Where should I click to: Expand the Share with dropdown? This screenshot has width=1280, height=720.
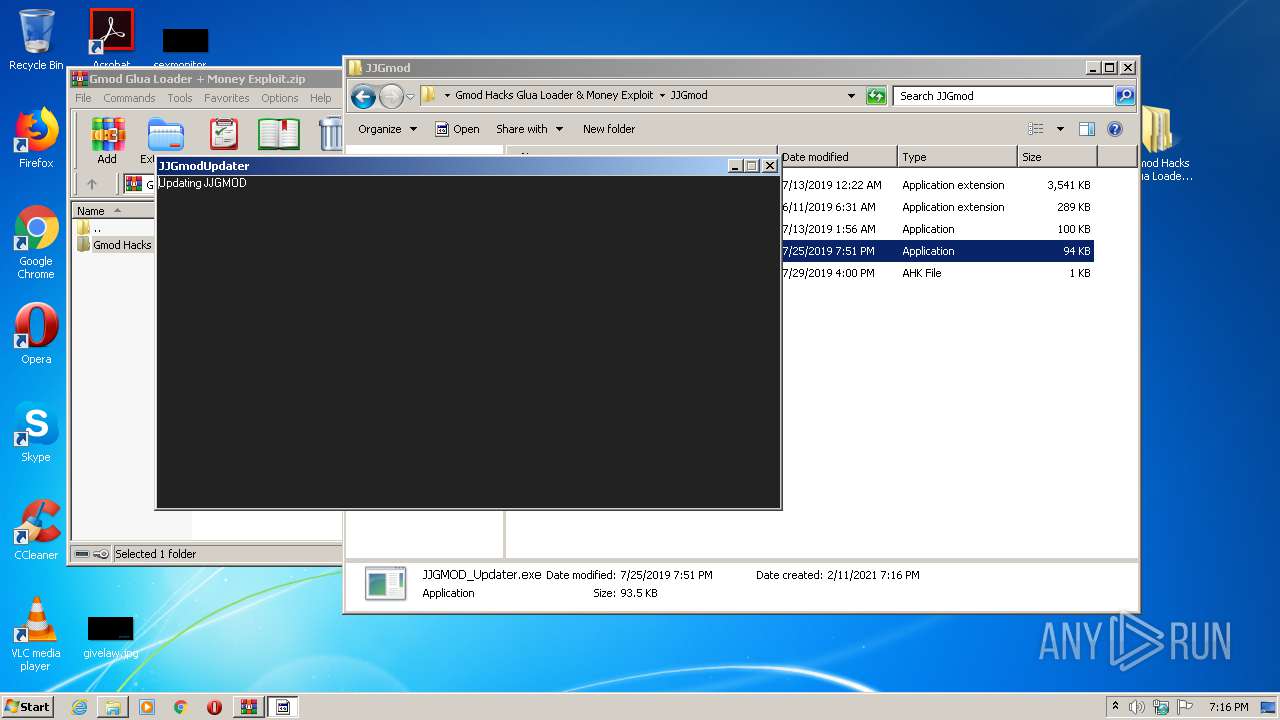[529, 129]
